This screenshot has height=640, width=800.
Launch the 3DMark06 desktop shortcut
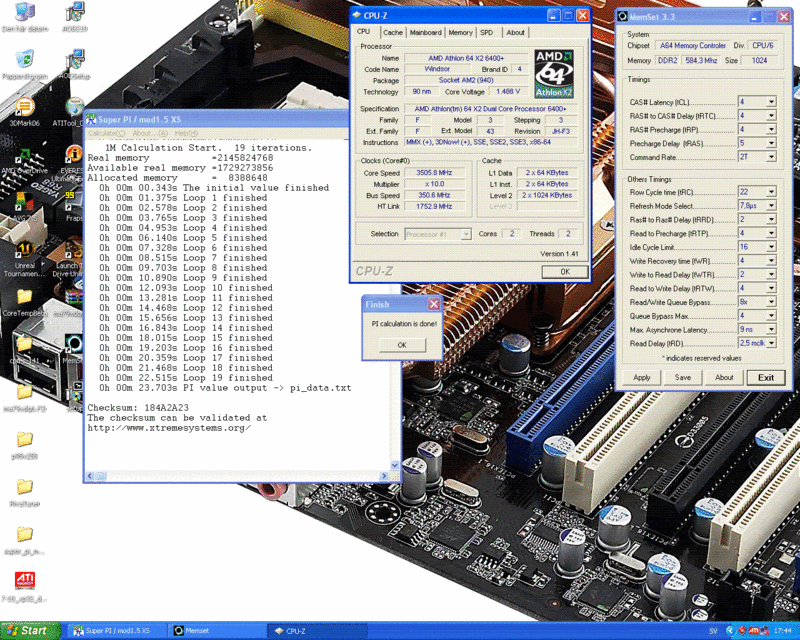[x=24, y=107]
